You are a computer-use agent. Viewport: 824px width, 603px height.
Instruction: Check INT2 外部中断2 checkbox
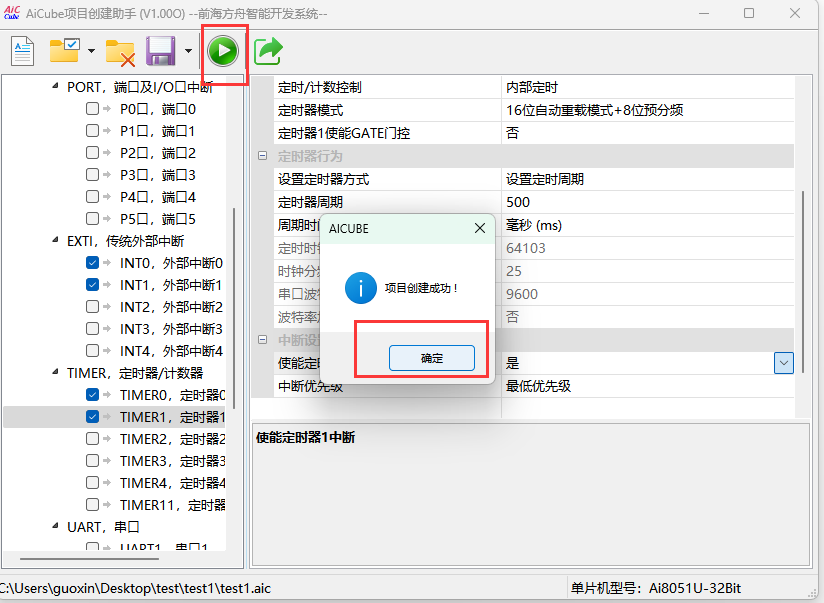coord(92,306)
